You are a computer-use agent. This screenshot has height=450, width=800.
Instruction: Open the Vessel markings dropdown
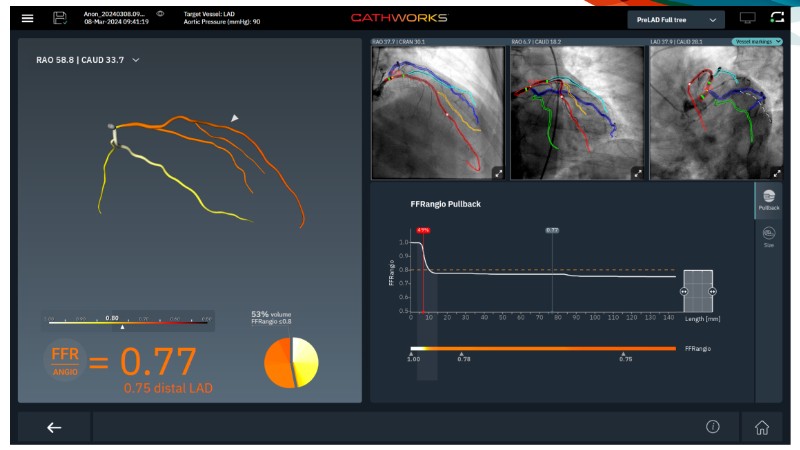(755, 42)
